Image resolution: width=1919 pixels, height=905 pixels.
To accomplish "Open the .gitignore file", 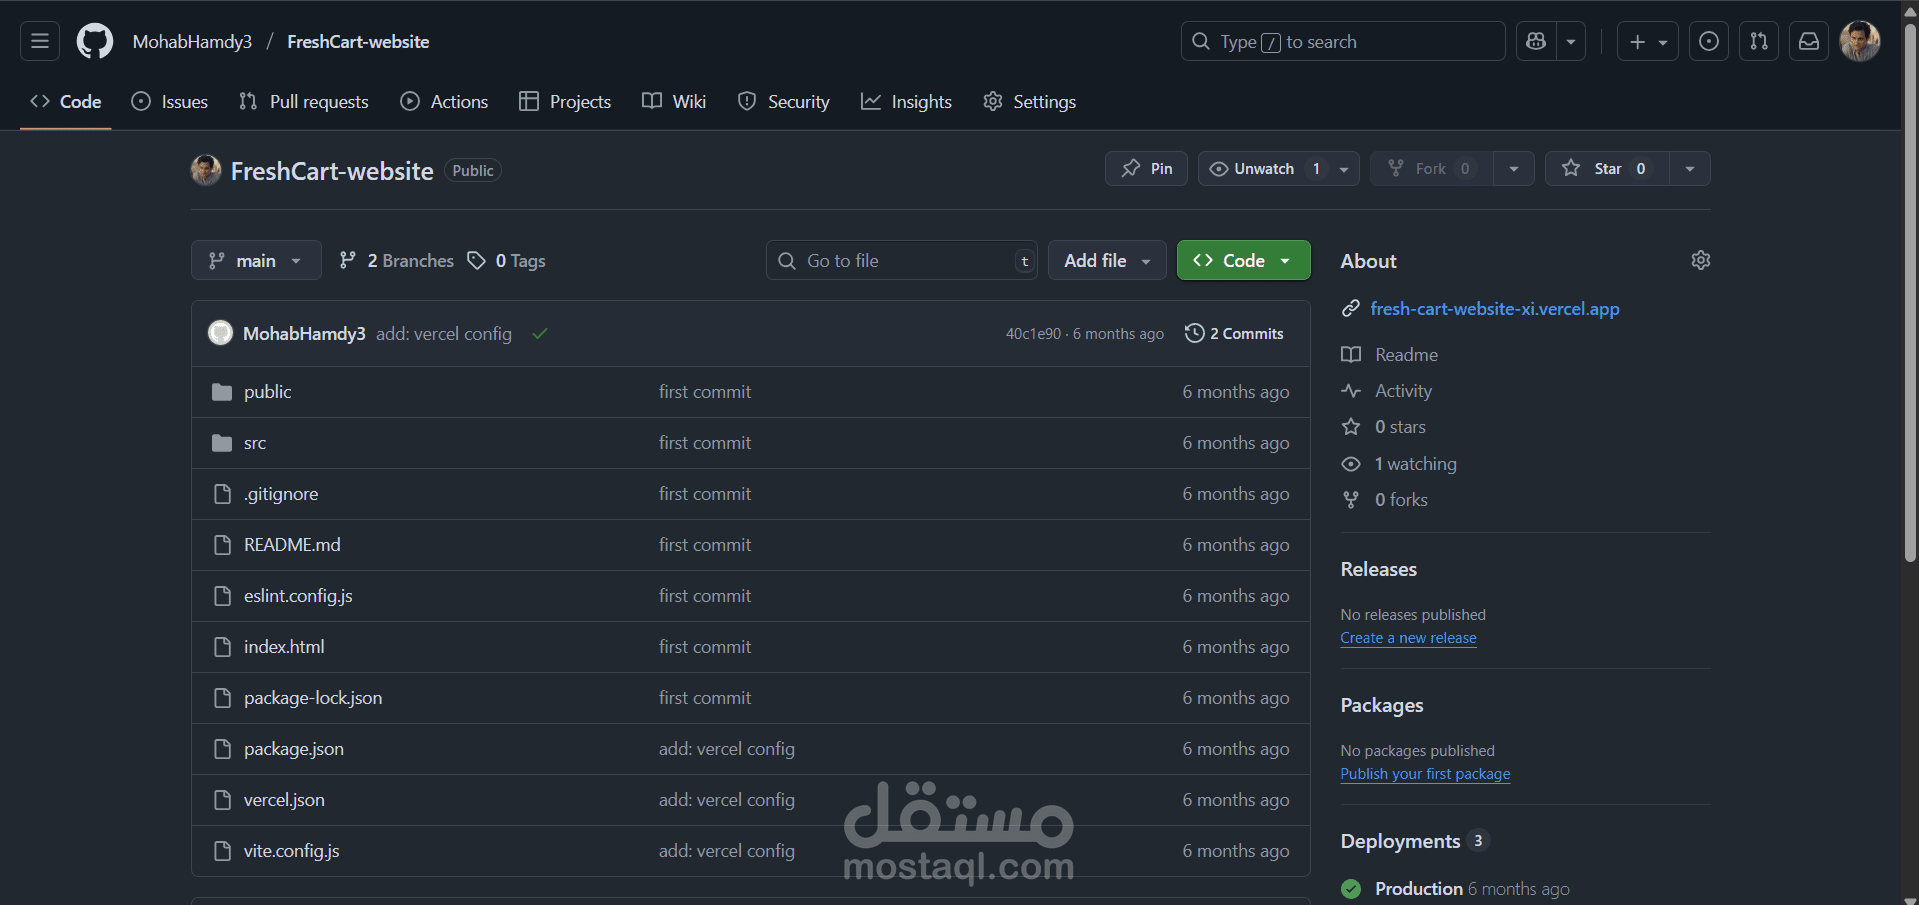I will pos(281,494).
